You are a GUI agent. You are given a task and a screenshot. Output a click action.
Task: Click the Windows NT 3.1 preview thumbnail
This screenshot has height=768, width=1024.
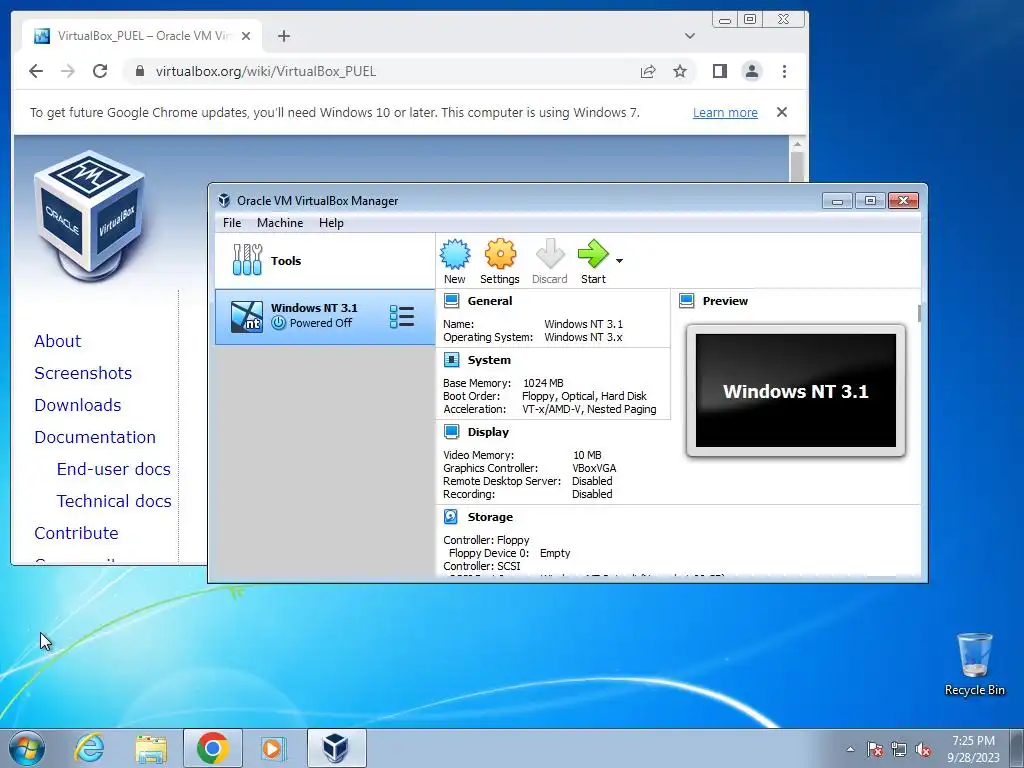(x=795, y=391)
